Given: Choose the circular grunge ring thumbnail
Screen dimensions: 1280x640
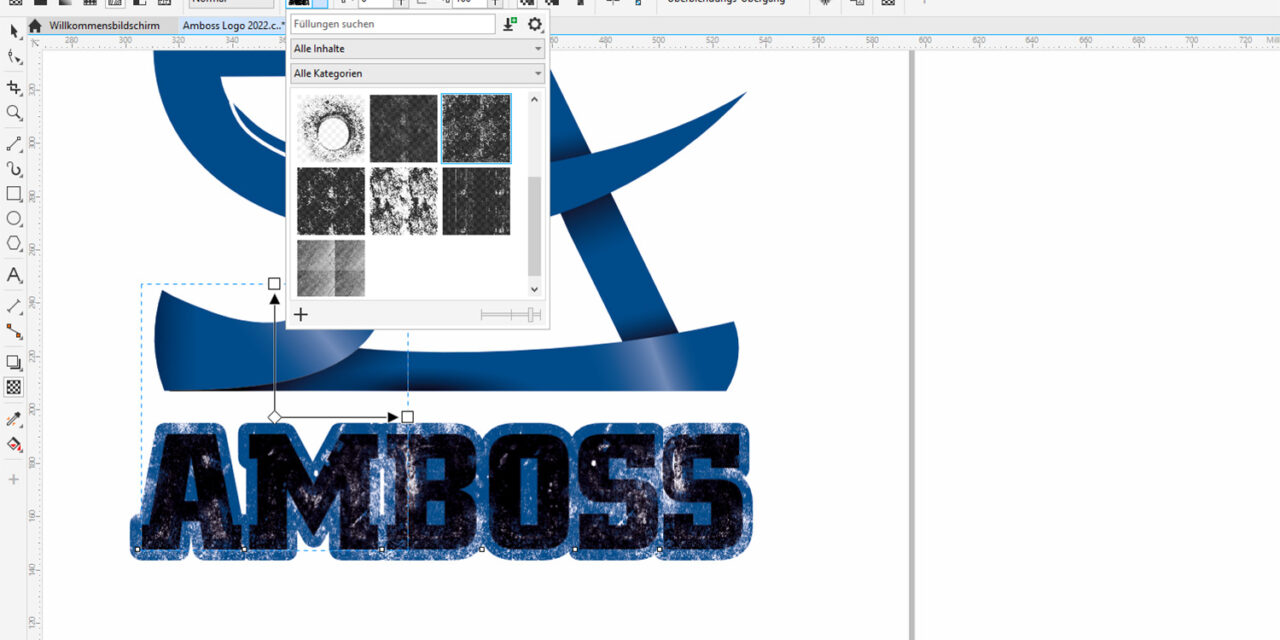Looking at the screenshot, I should click(x=331, y=128).
